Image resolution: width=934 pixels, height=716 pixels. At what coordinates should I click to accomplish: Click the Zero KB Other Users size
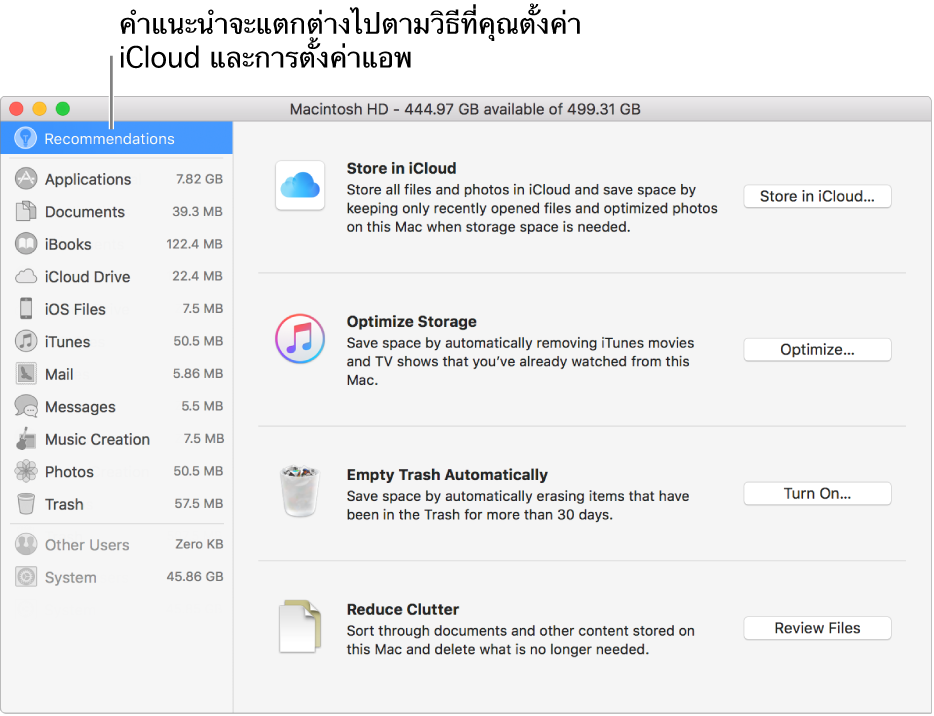pyautogui.click(x=199, y=544)
